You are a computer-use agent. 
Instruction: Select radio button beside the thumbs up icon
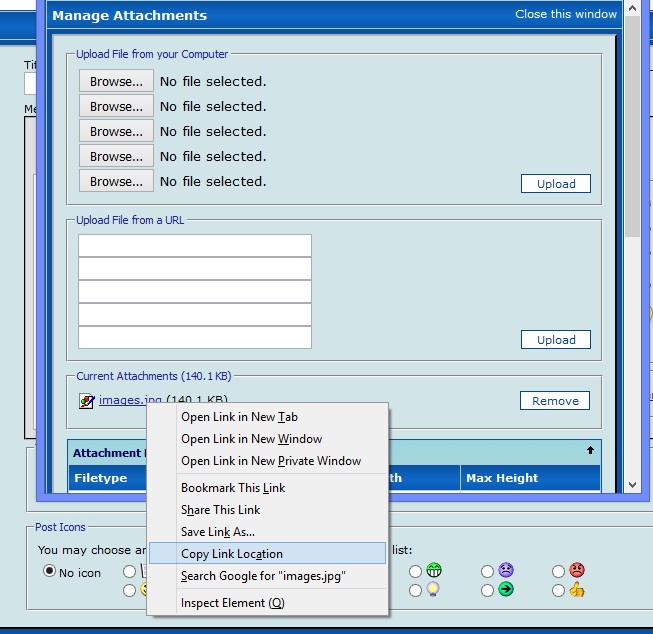coord(558,590)
